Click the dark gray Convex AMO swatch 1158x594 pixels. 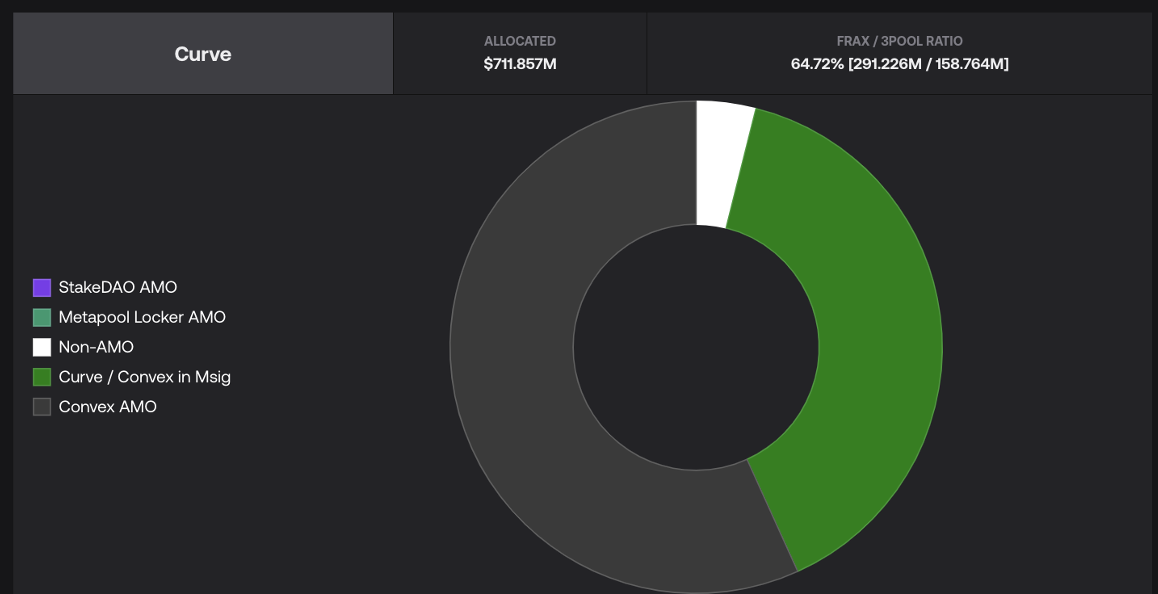[42, 408]
